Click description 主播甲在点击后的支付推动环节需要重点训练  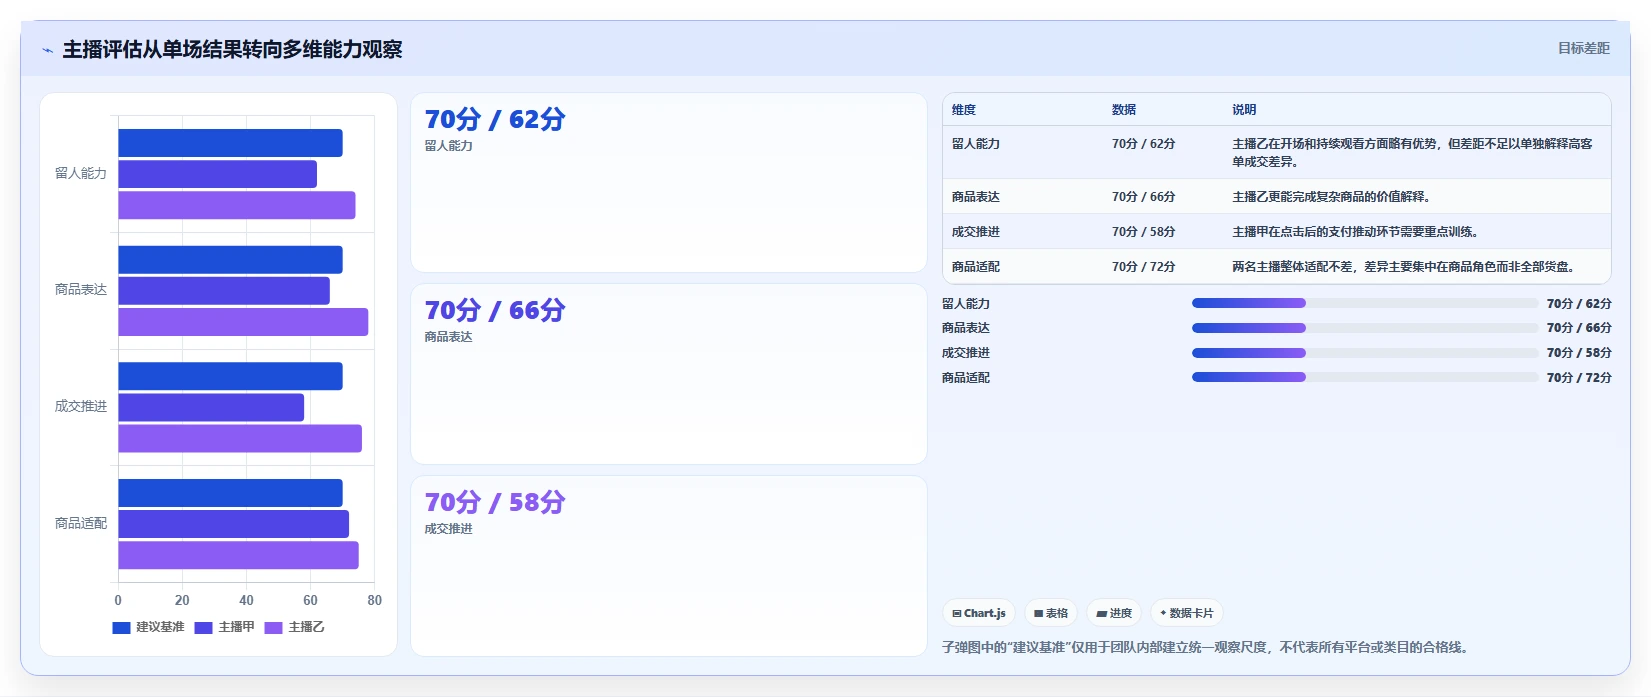click(x=1355, y=232)
